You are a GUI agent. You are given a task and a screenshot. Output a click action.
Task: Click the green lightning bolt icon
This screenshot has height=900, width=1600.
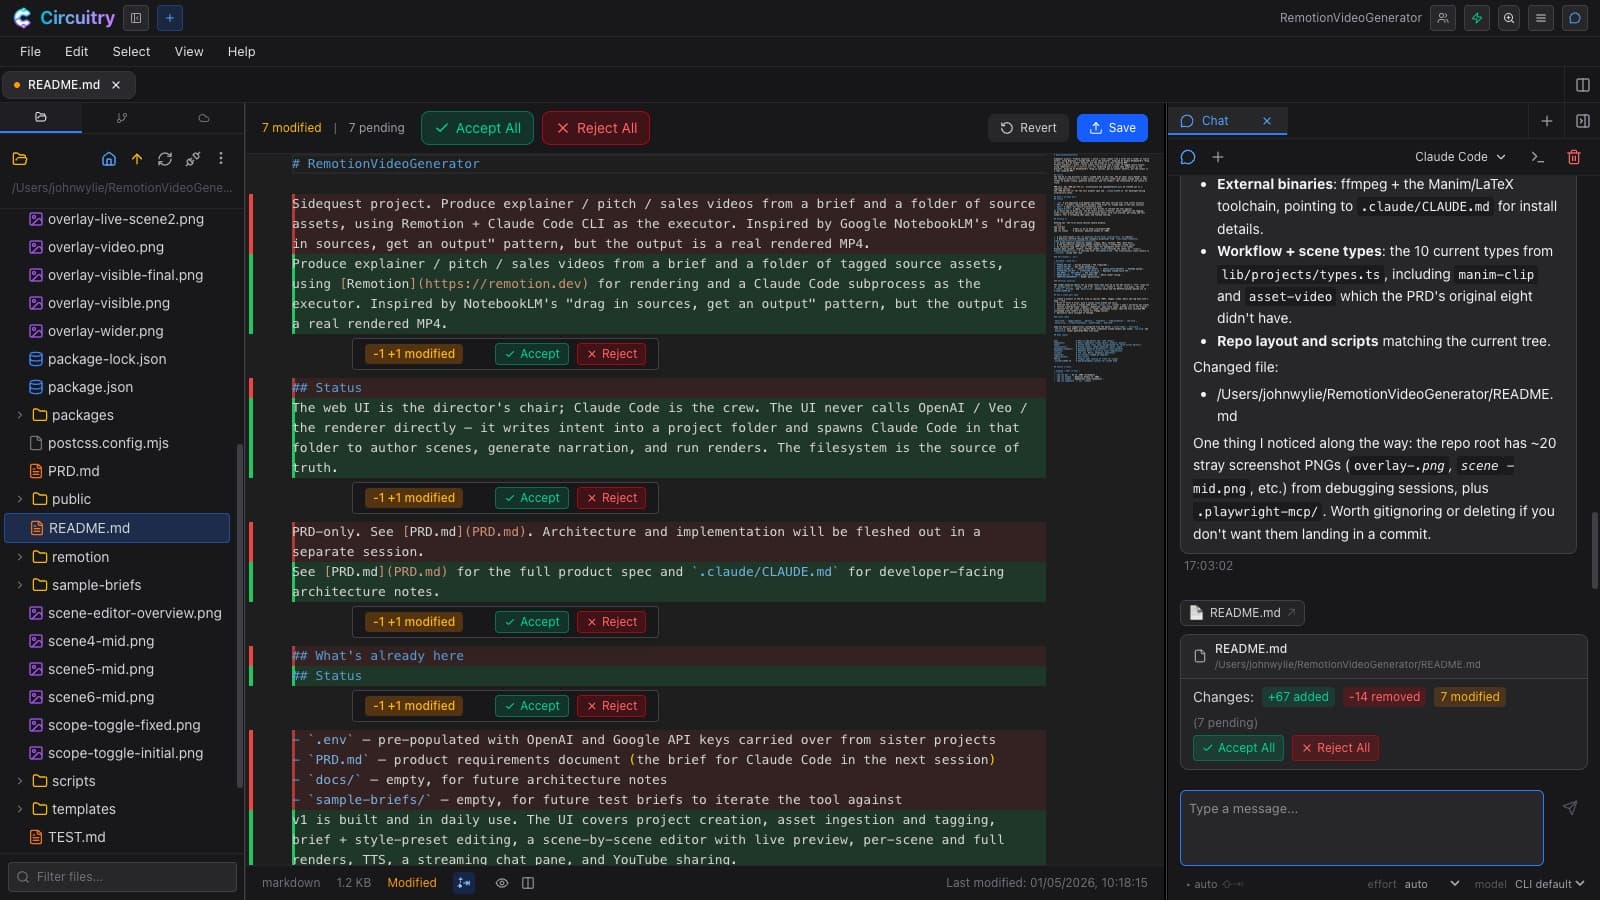click(x=1476, y=17)
